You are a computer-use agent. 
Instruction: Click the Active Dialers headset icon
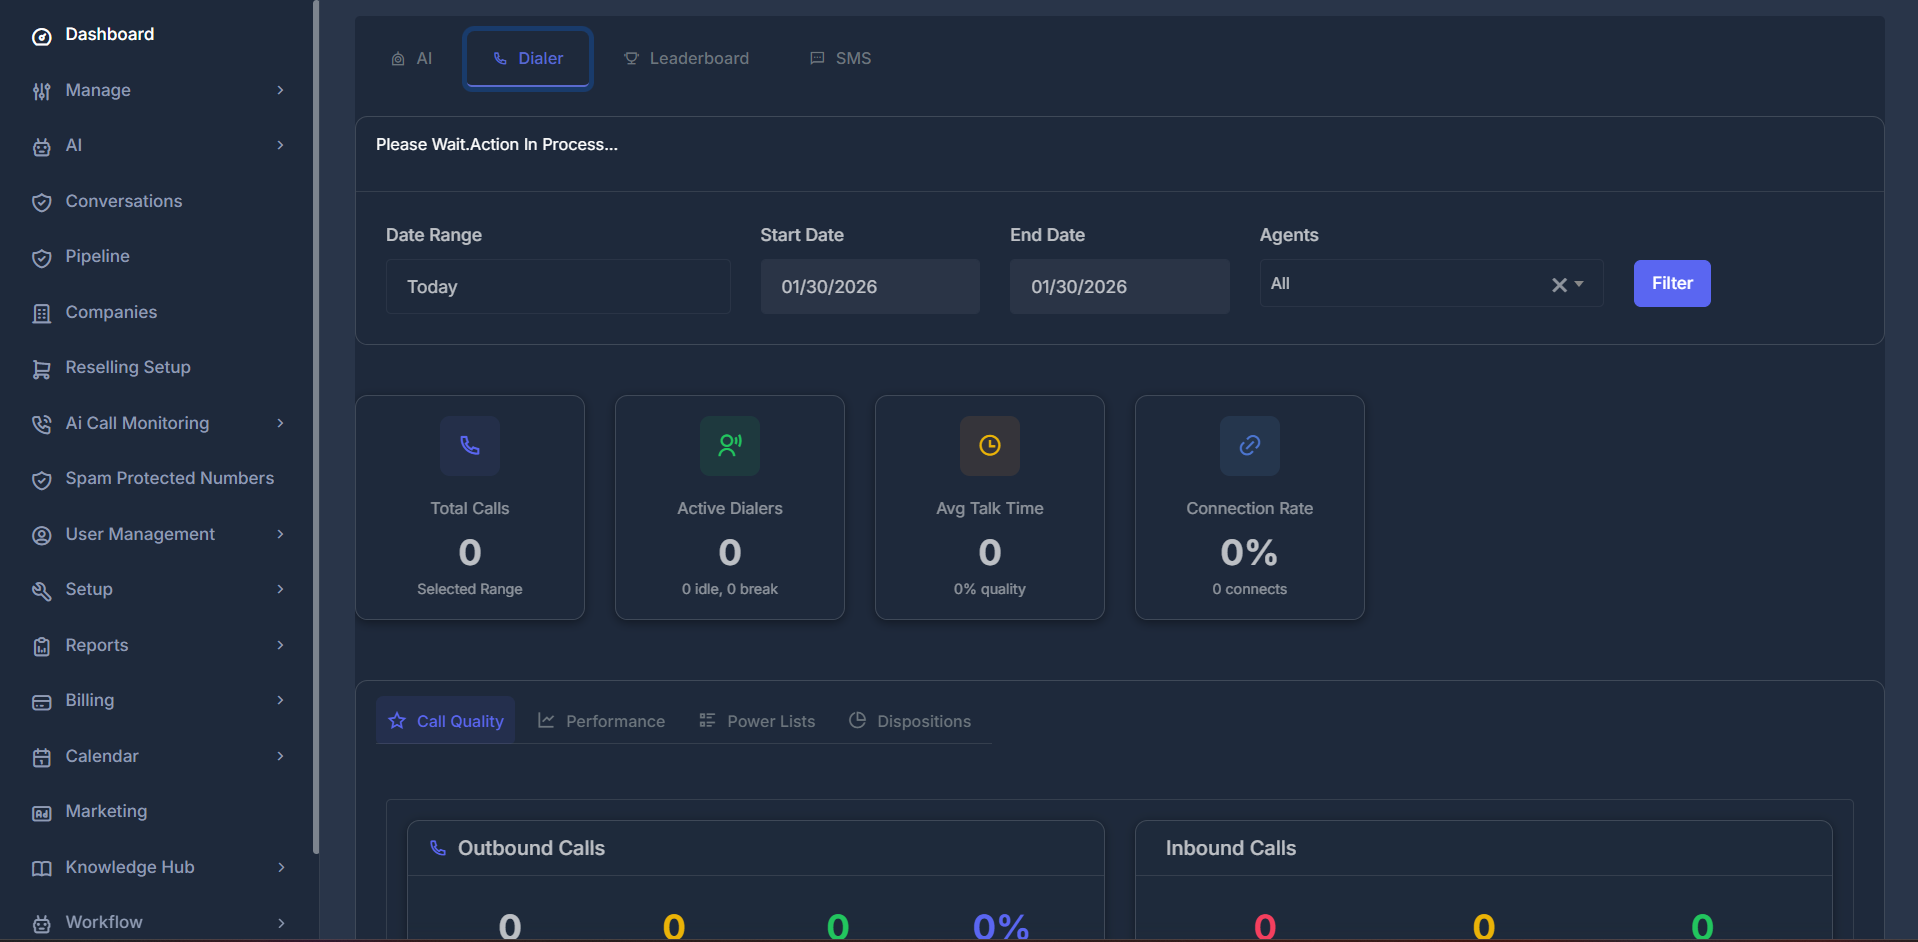point(729,446)
